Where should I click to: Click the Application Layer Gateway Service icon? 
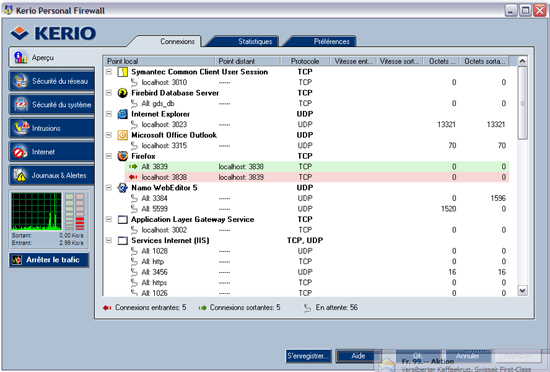click(122, 219)
